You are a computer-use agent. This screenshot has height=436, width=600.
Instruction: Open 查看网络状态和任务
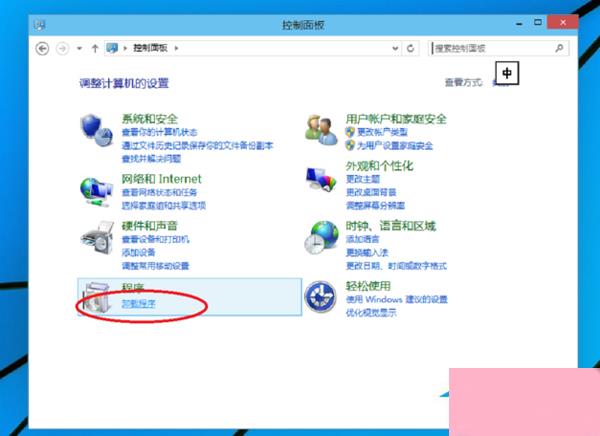[x=160, y=192]
